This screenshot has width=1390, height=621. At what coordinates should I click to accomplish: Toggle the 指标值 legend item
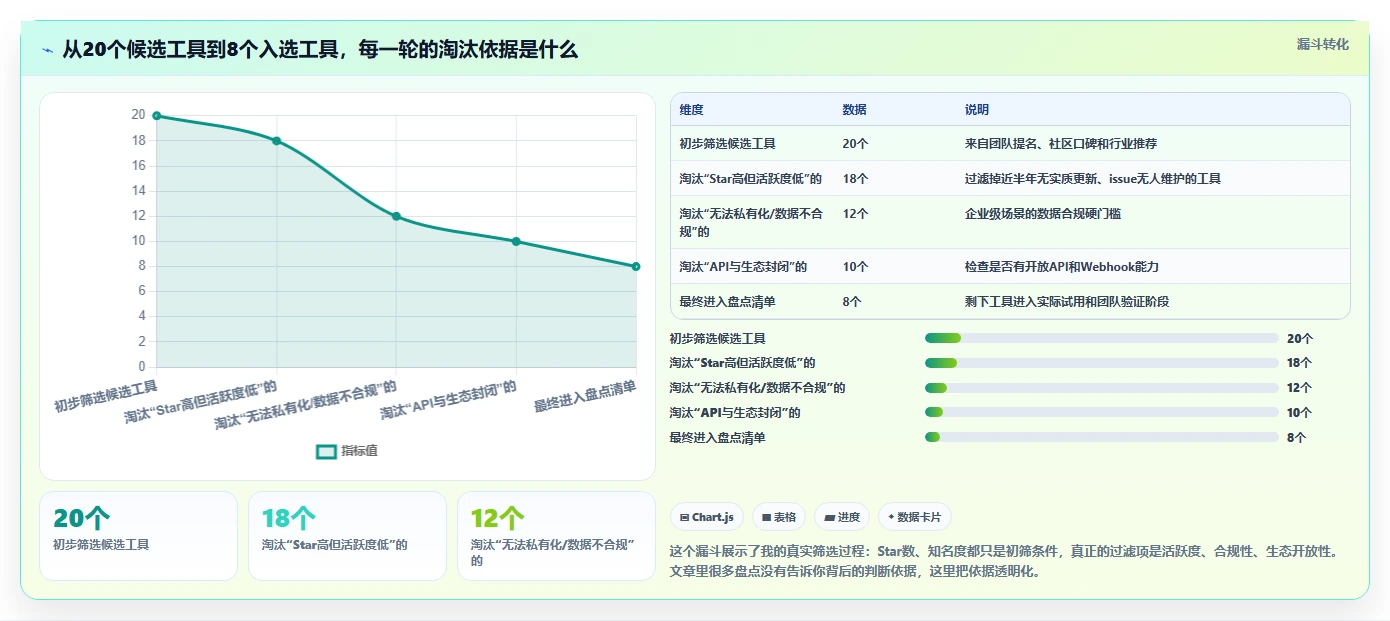(347, 451)
